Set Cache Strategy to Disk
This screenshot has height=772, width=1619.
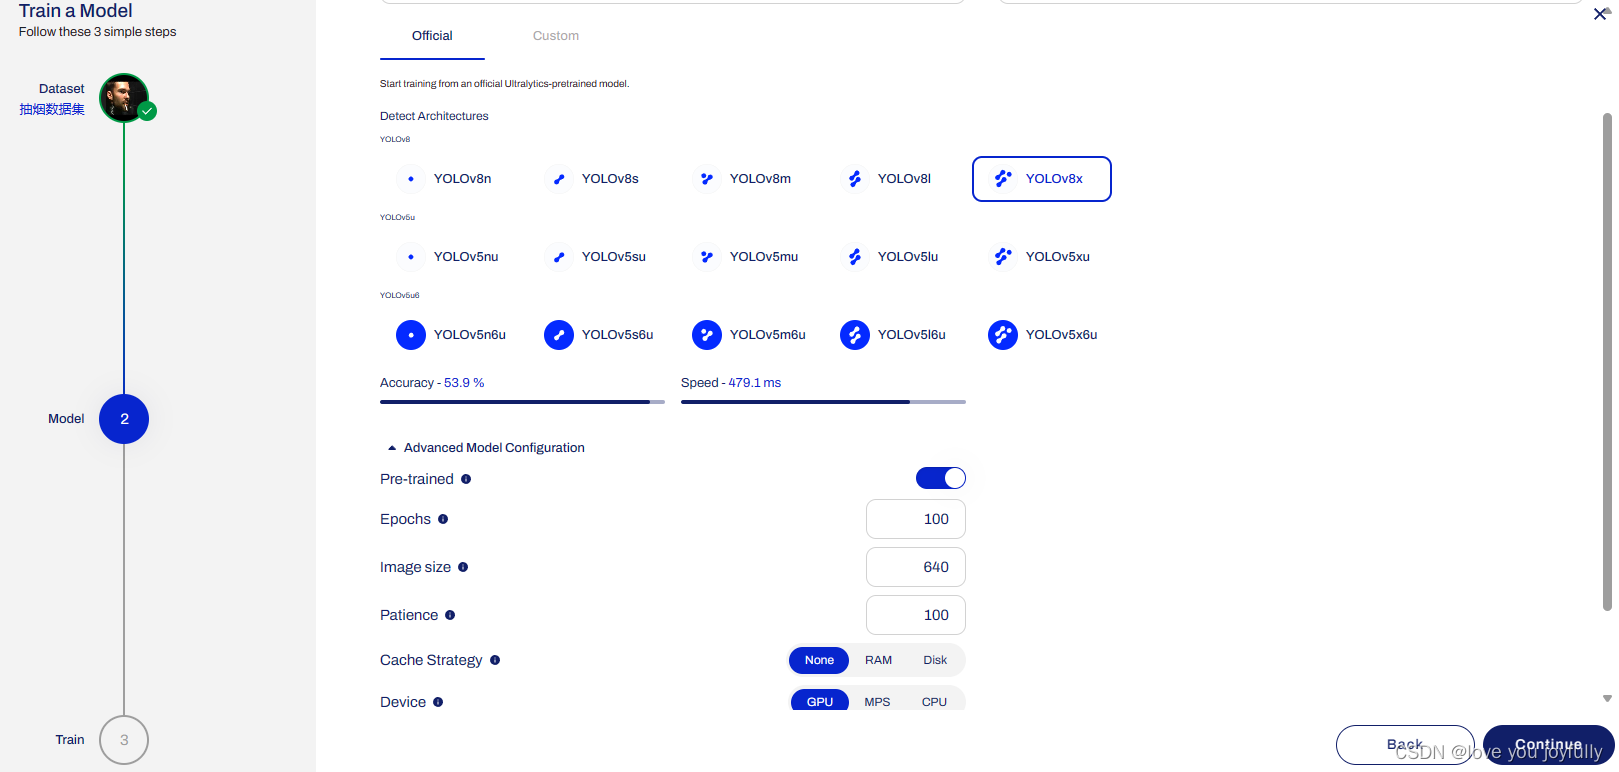[935, 660]
